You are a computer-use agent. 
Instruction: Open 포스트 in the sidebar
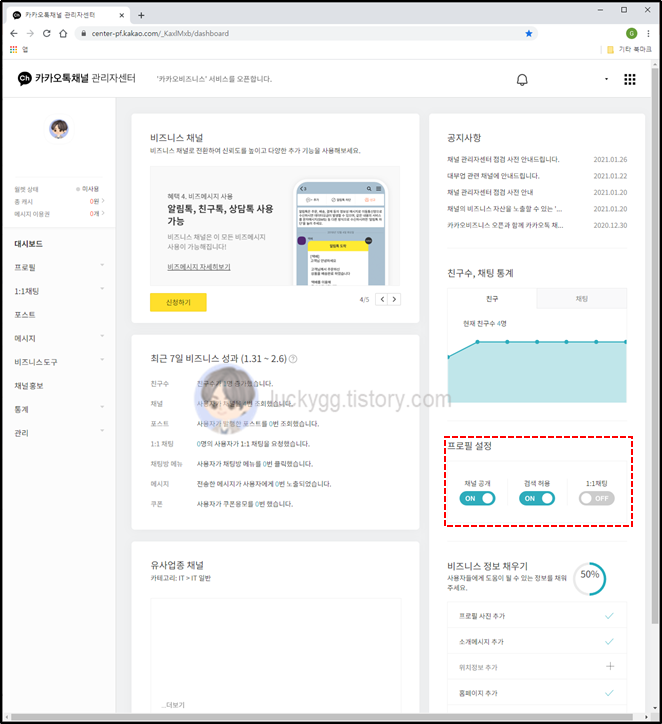25,315
